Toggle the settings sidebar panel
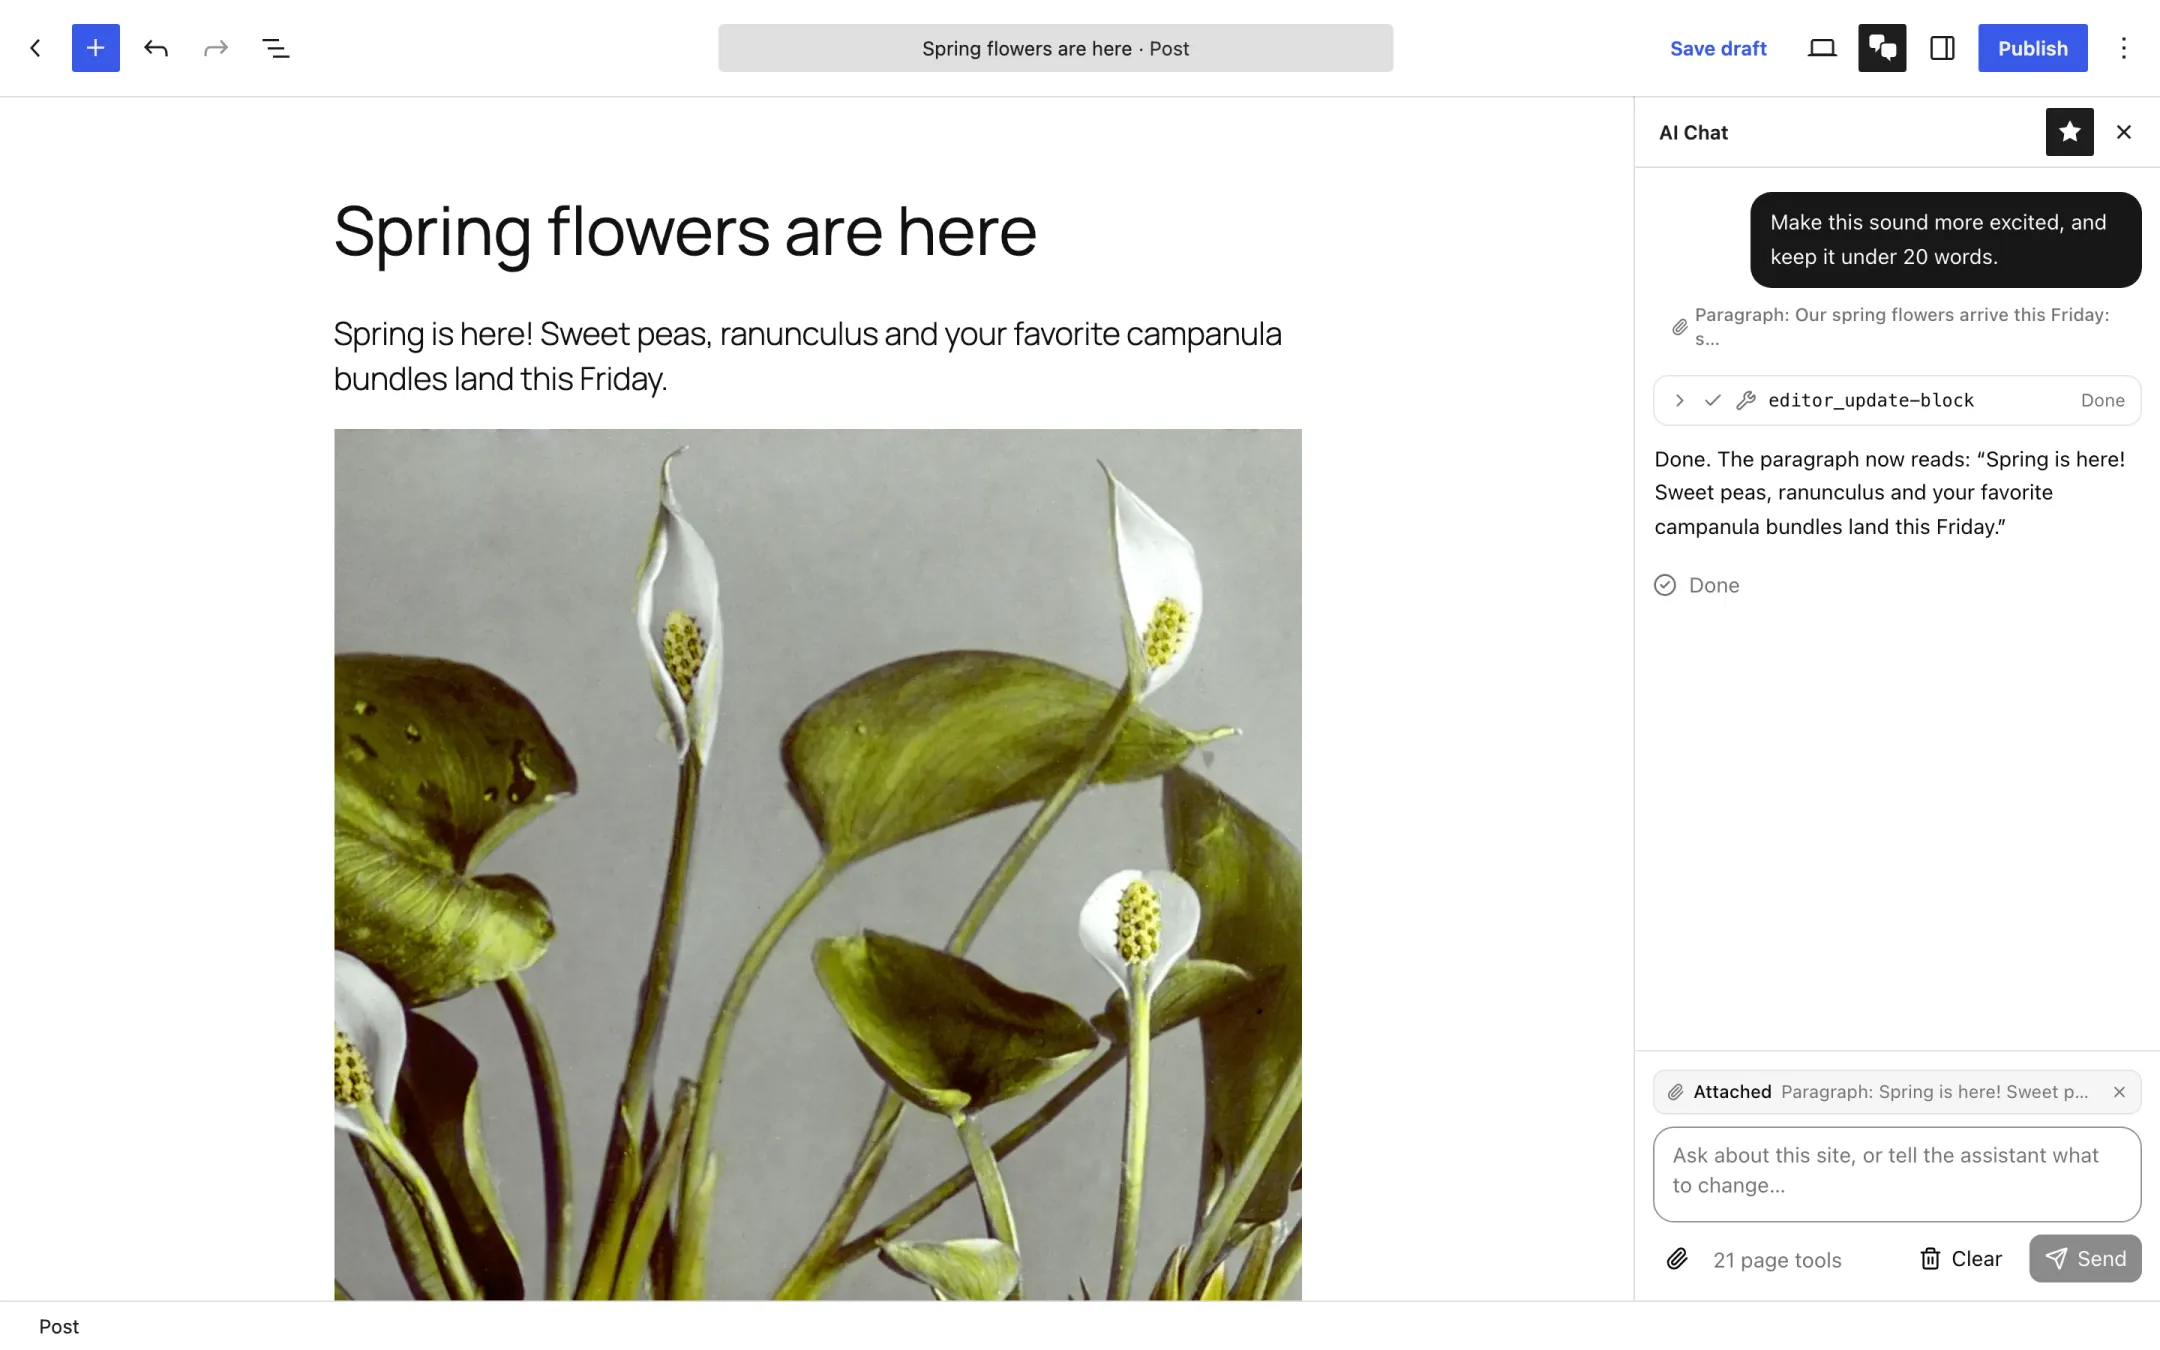Image resolution: width=2160 pixels, height=1350 pixels. [1942, 48]
